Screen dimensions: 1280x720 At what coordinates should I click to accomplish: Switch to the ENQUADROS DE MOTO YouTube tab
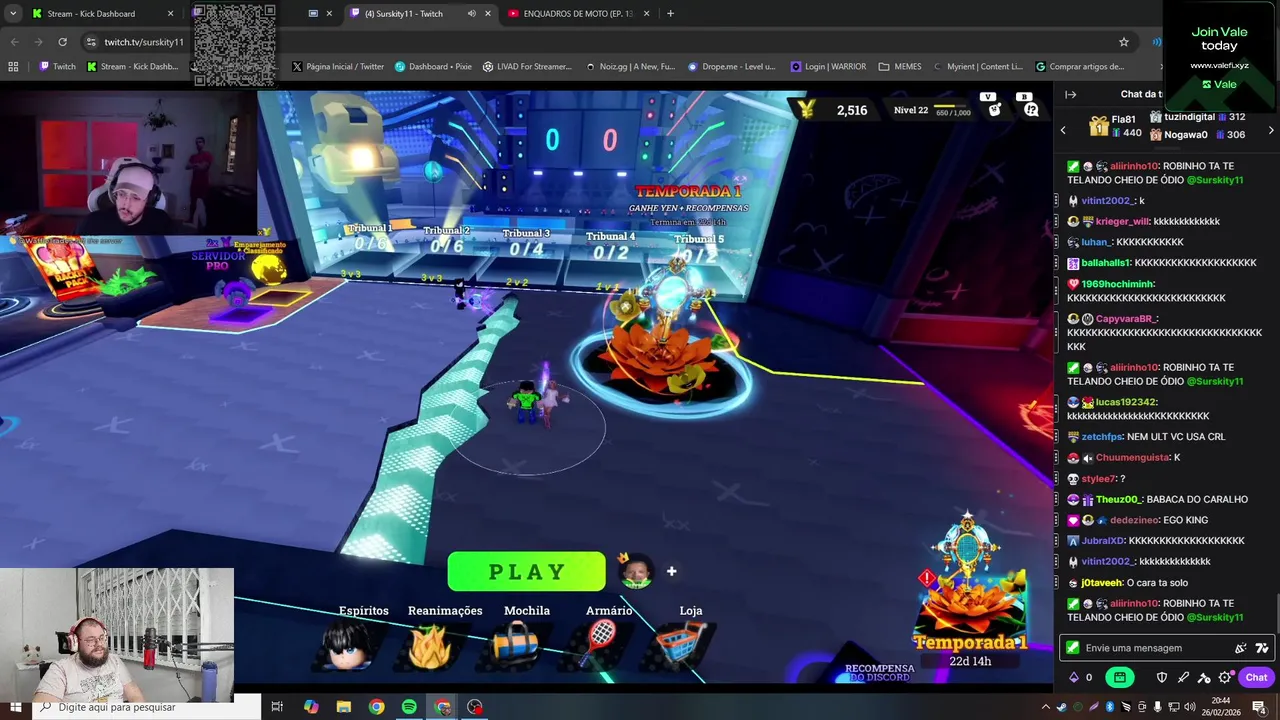[578, 14]
